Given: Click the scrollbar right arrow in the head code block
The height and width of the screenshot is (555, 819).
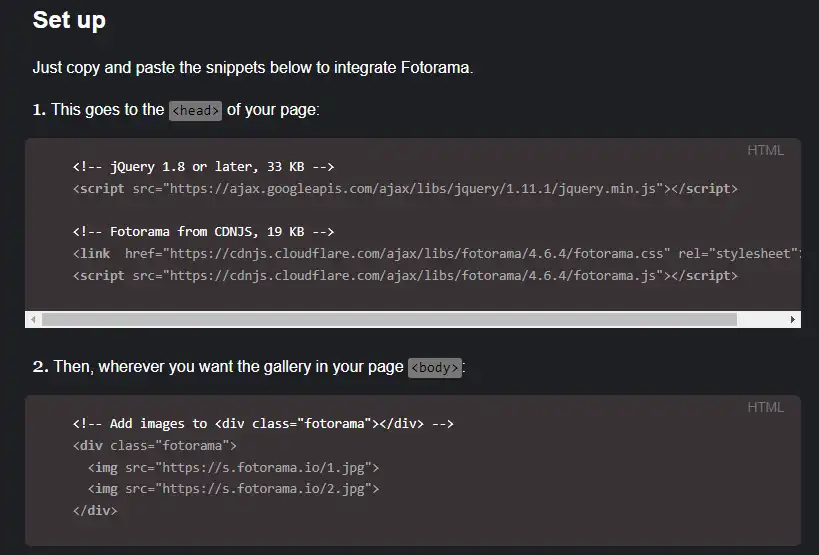Looking at the screenshot, I should click(x=792, y=320).
